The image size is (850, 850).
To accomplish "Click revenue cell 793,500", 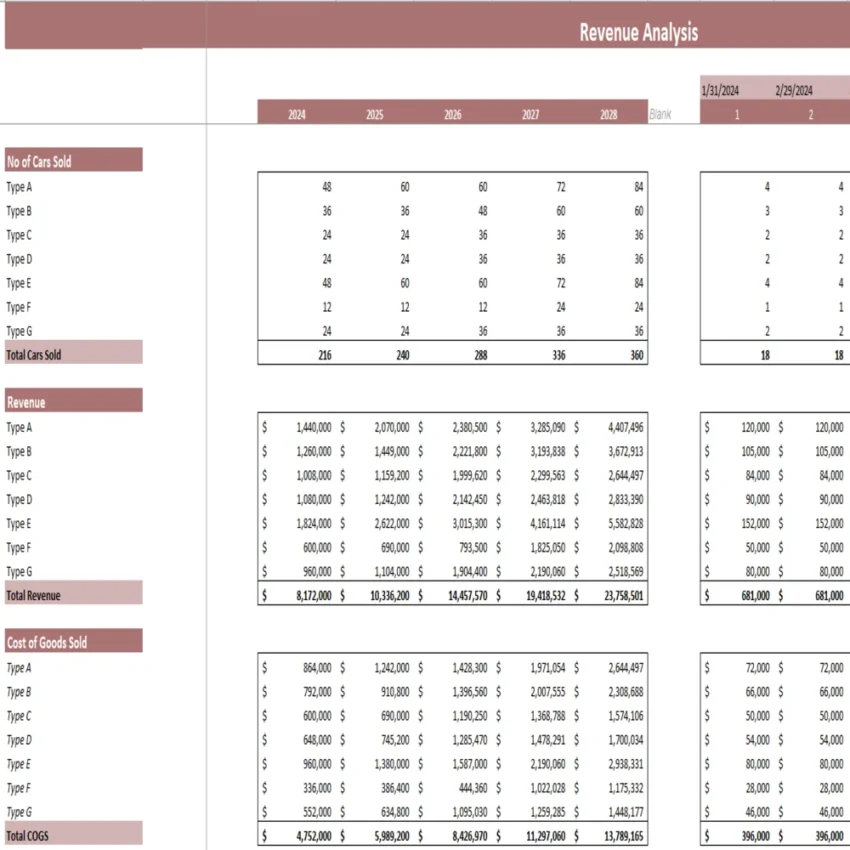I will point(473,548).
